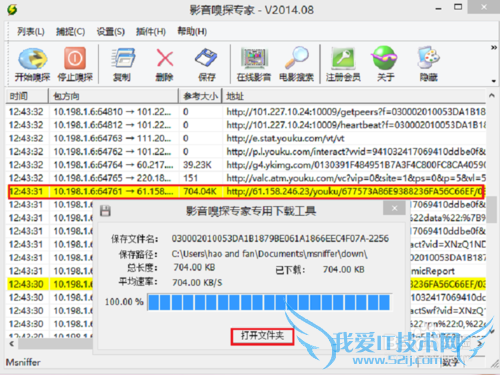Open toolbar options small down arrow
Image resolution: width=500 pixels, height=375 pixels.
click(x=493, y=81)
